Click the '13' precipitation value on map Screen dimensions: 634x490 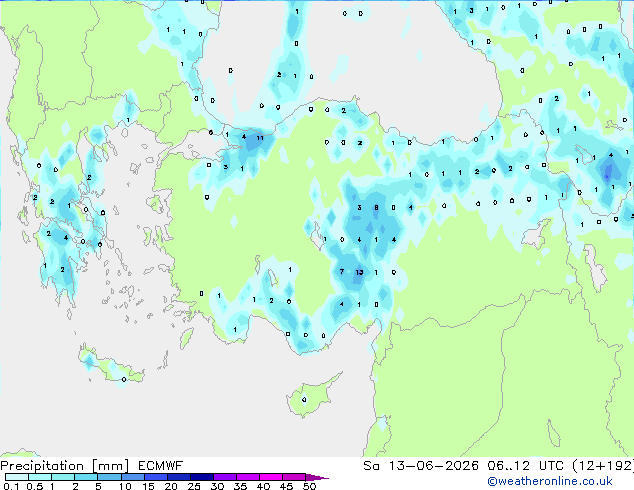[359, 272]
